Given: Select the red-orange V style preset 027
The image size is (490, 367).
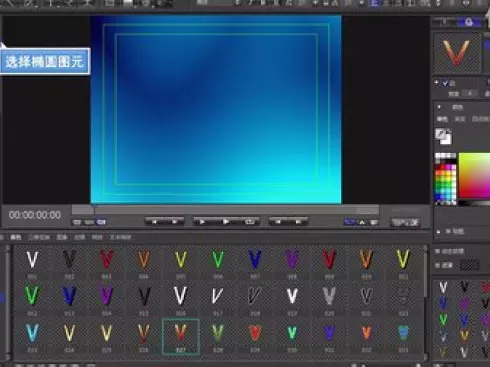Looking at the screenshot, I should click(x=181, y=336).
